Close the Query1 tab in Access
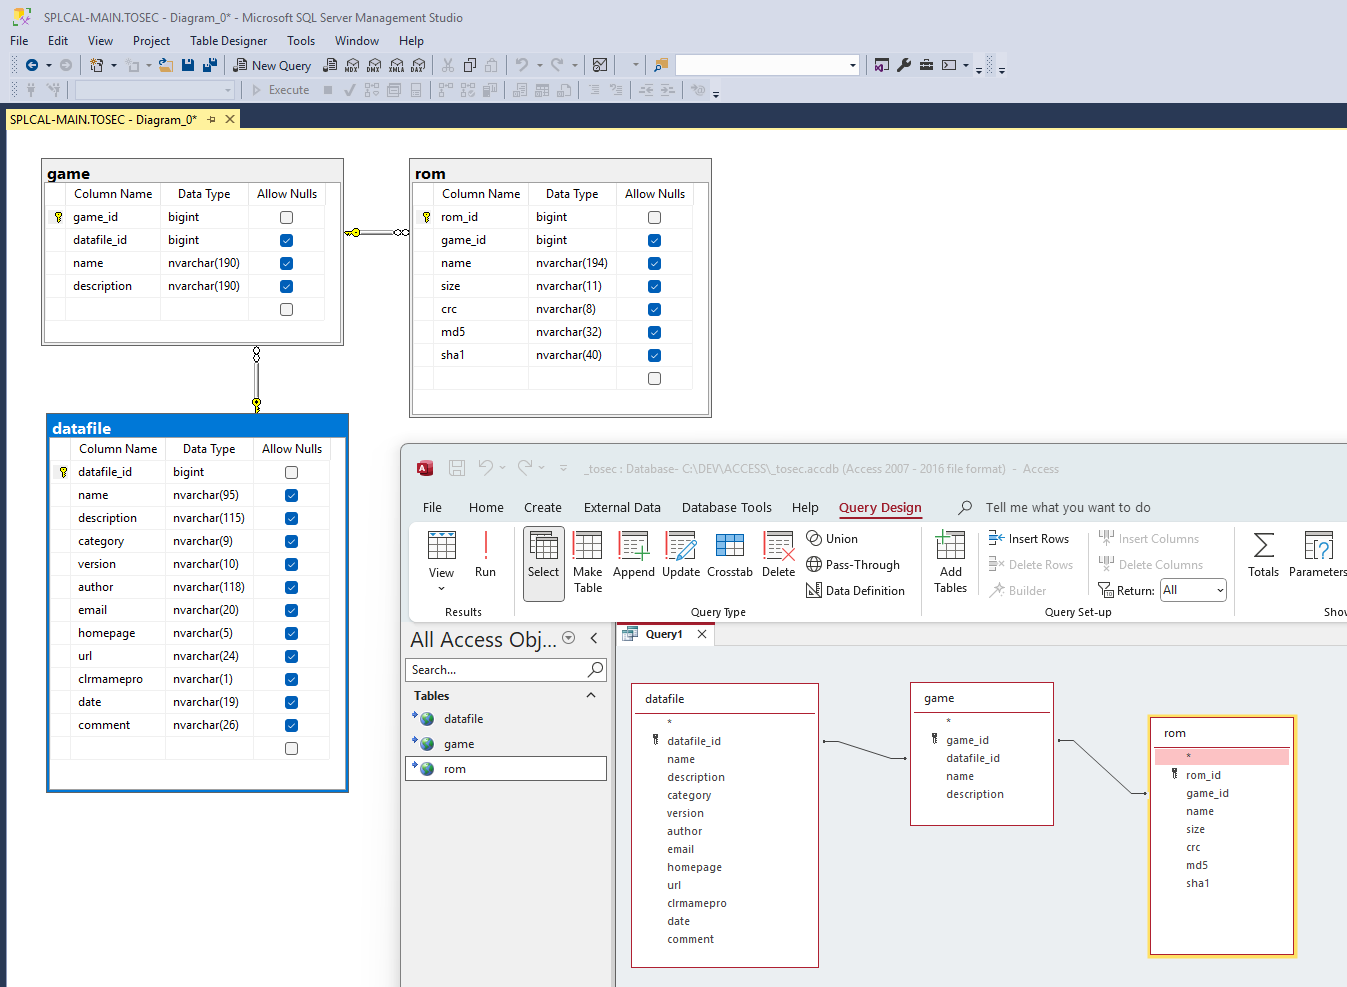This screenshot has width=1347, height=987. (x=702, y=634)
